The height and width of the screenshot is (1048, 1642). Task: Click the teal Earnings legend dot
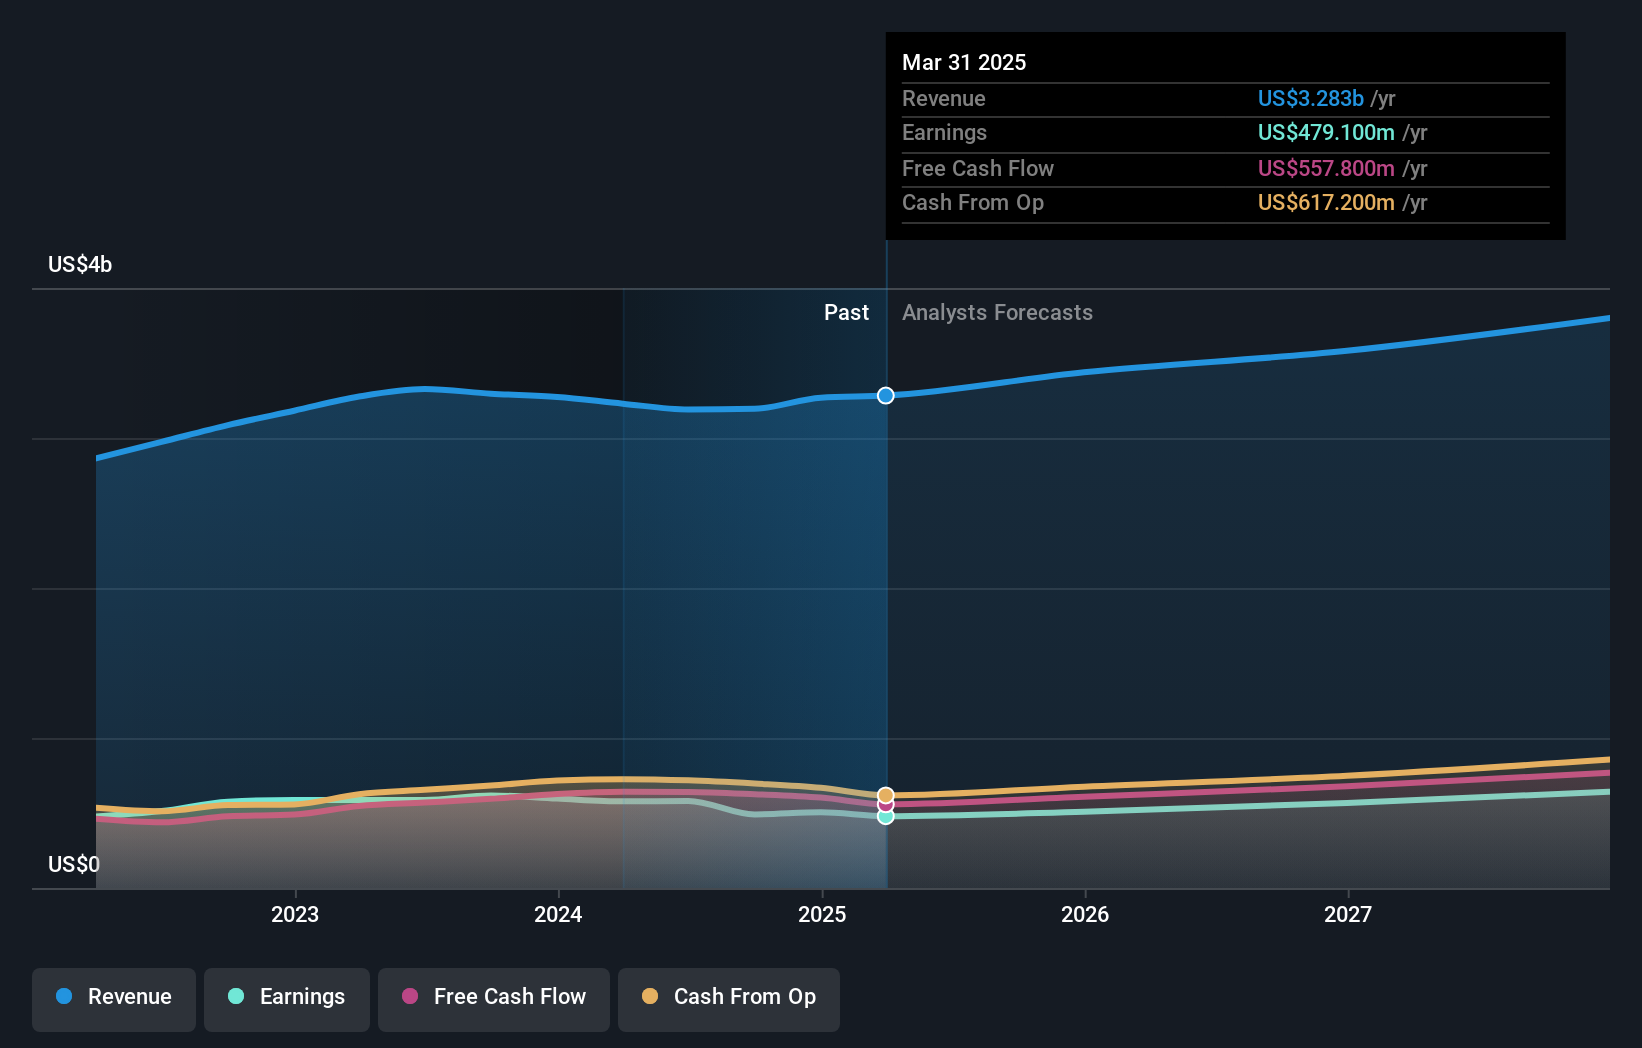click(234, 998)
